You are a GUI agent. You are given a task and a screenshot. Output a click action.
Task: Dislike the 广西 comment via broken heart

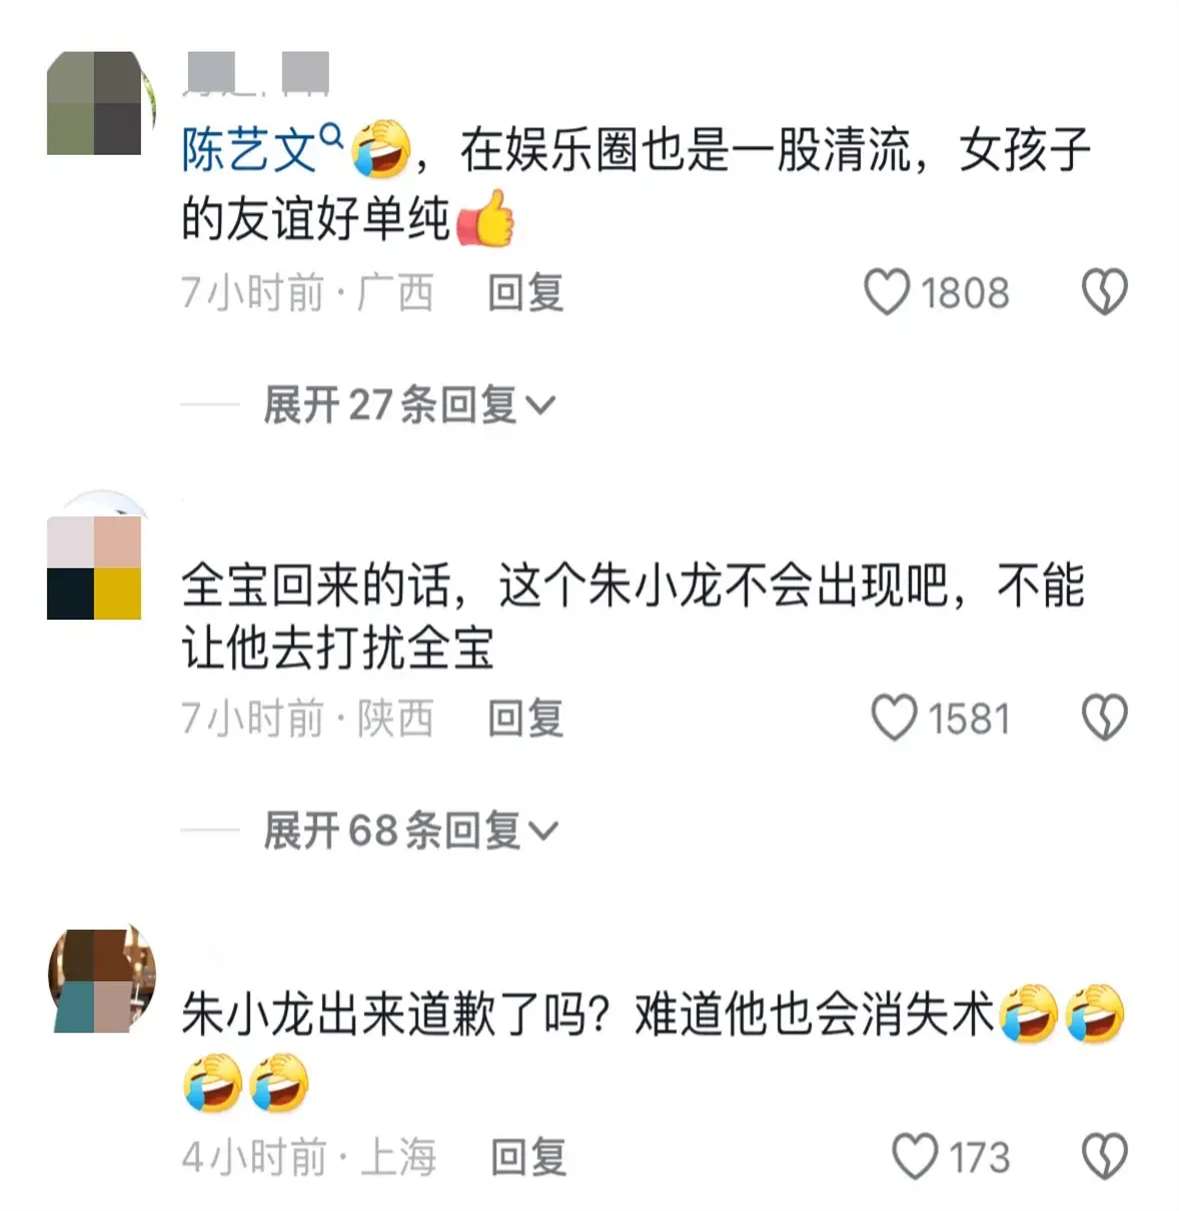(x=1104, y=293)
